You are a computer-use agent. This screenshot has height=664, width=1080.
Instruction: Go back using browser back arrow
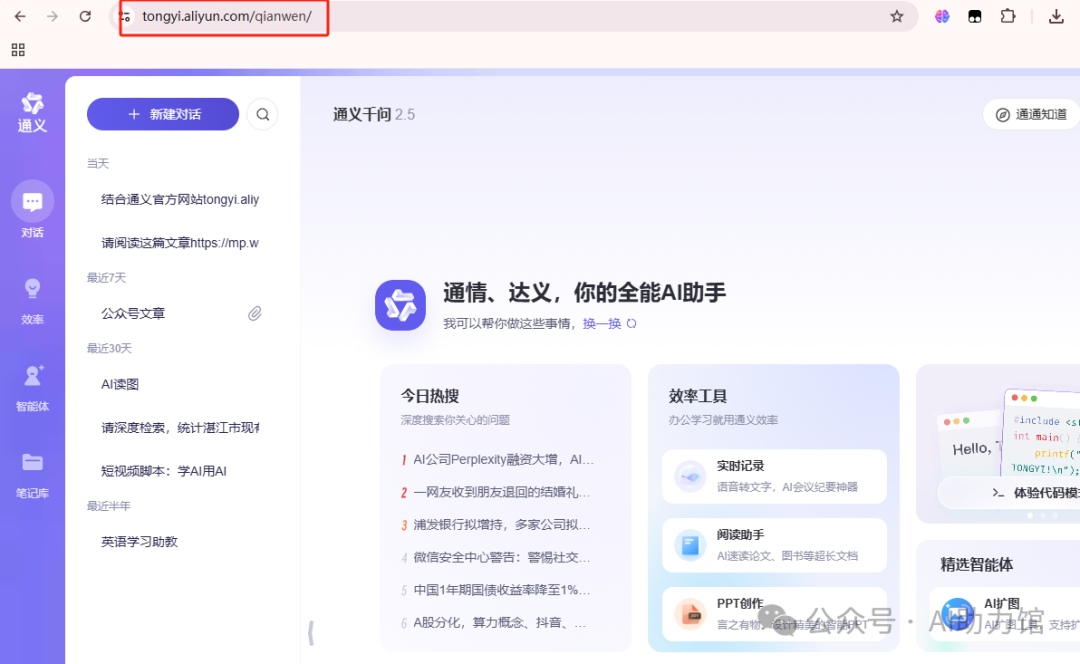[x=20, y=16]
